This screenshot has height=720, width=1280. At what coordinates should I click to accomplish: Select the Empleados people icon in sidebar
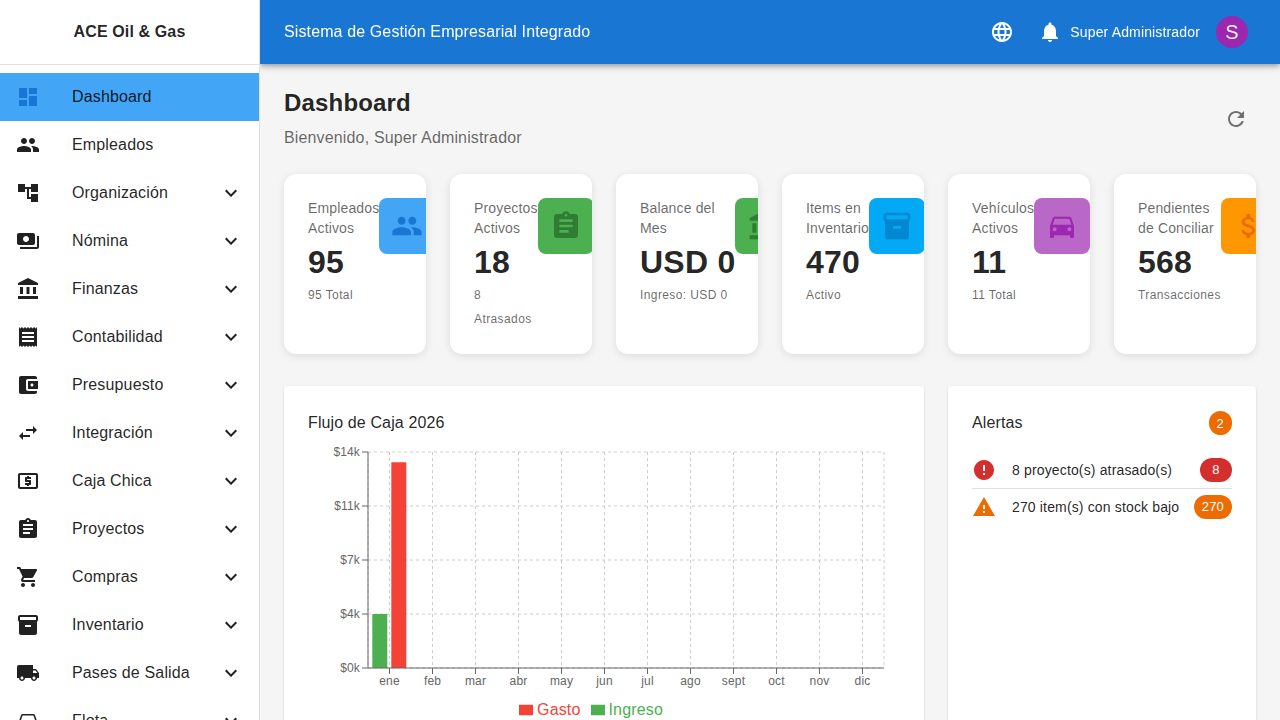[27, 145]
